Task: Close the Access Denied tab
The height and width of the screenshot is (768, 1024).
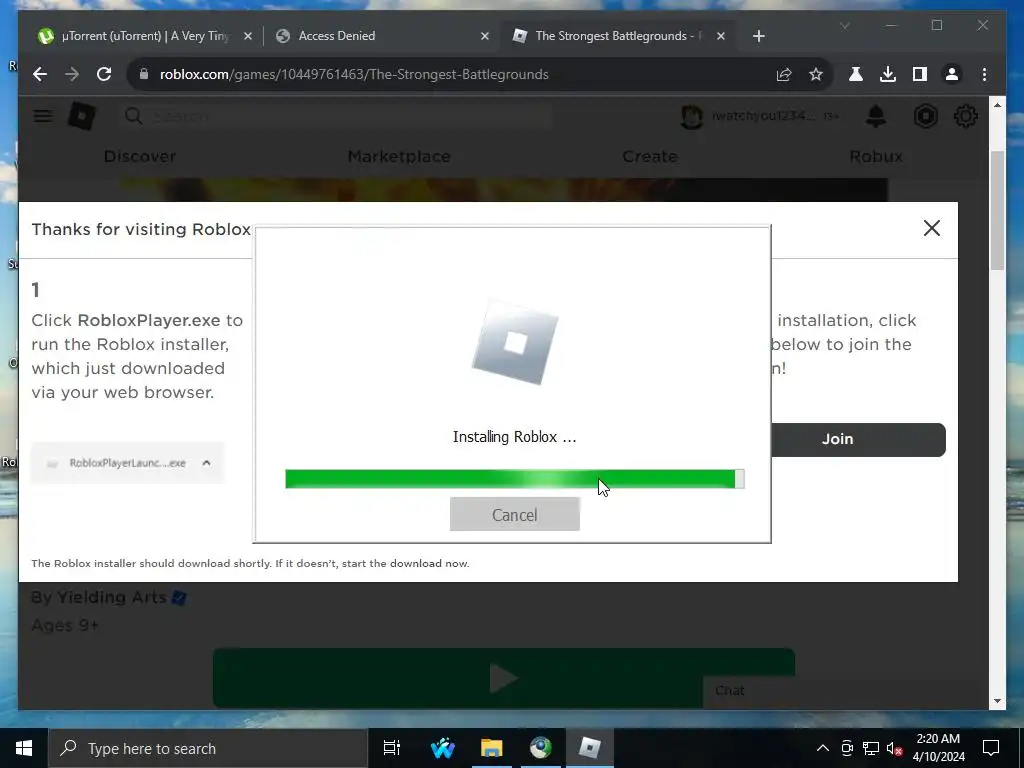Action: (x=485, y=36)
